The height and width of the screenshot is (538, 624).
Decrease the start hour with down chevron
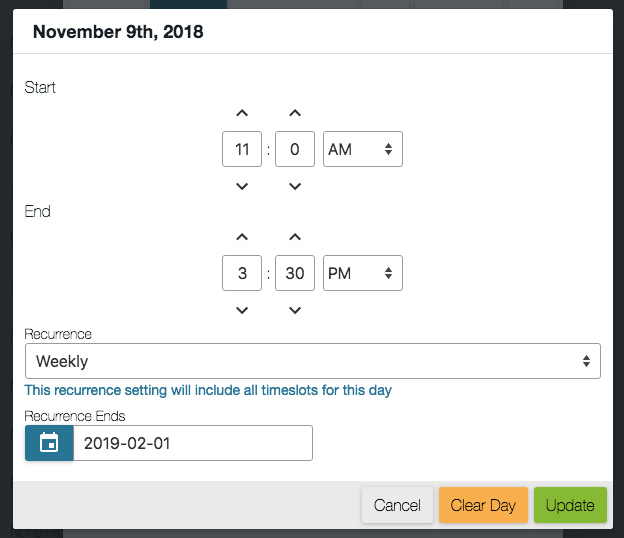pos(241,186)
